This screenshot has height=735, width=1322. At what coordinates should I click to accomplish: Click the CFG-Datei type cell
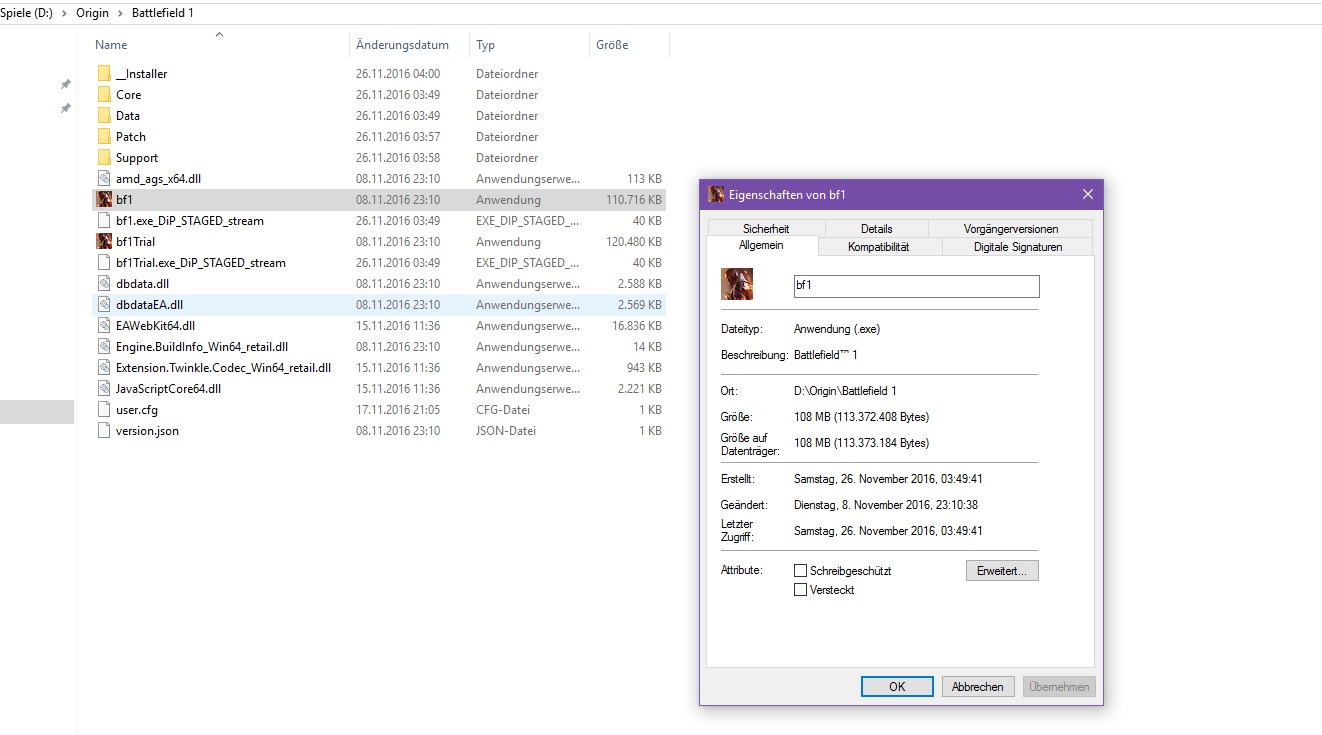click(x=503, y=410)
